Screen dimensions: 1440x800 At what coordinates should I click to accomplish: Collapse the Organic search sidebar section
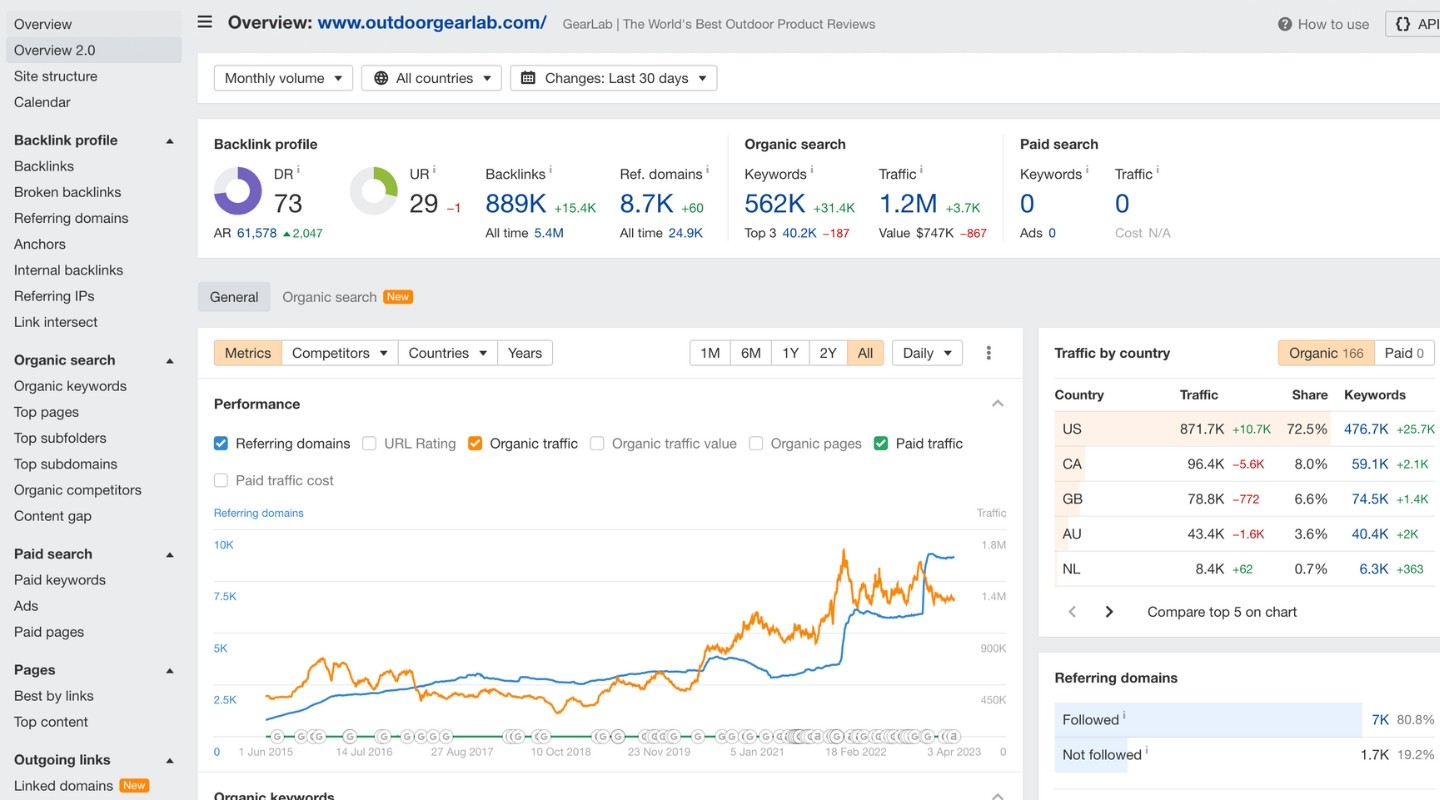(169, 361)
